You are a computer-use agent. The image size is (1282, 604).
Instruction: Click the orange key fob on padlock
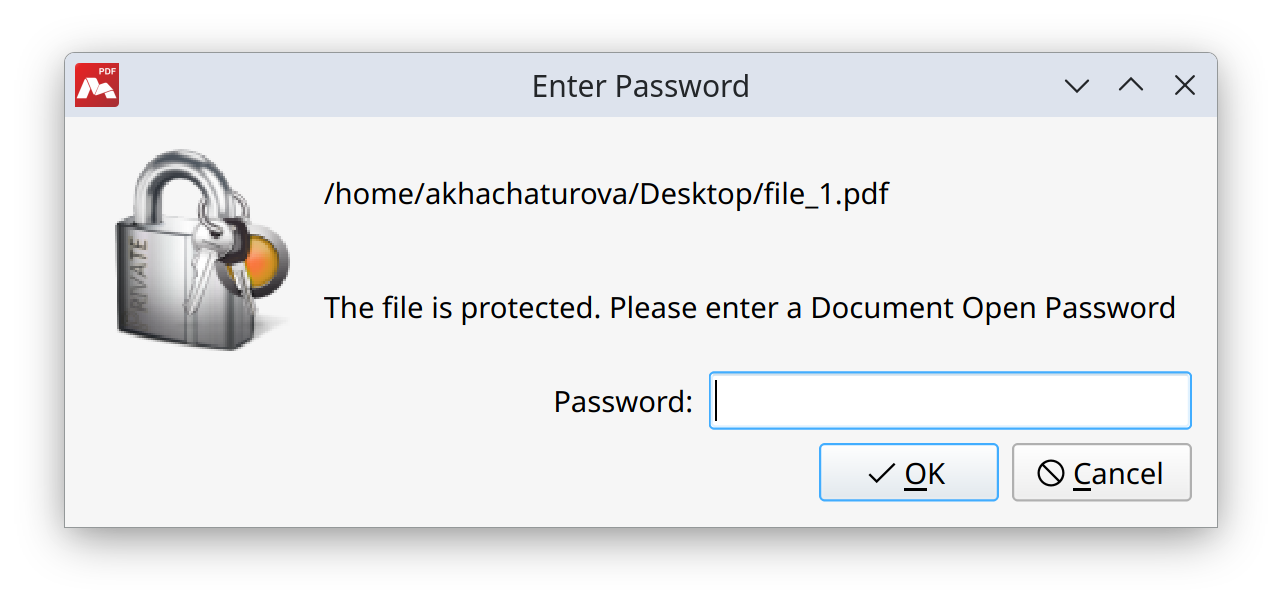click(x=263, y=263)
